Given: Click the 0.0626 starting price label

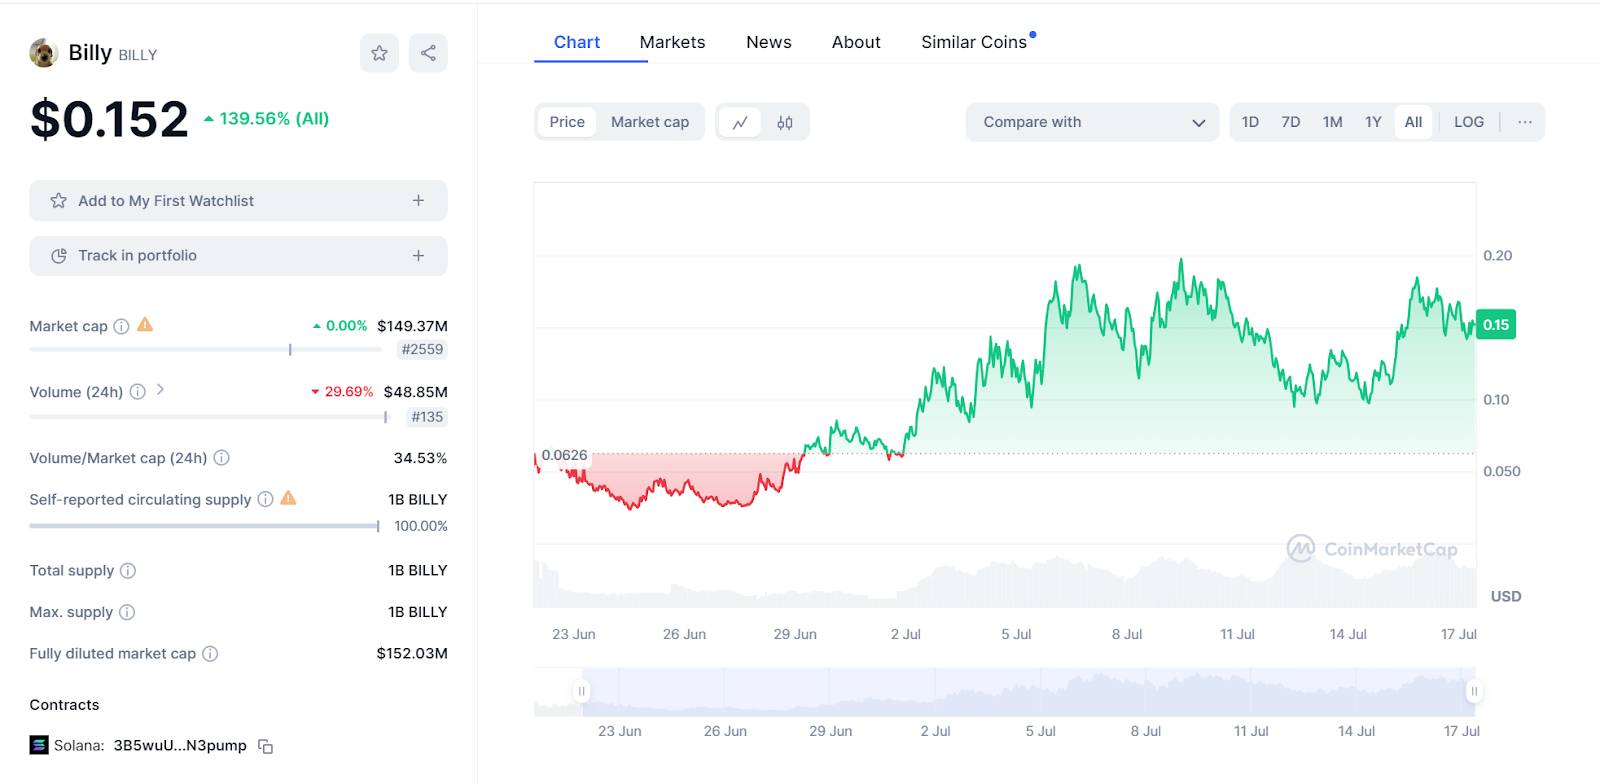Looking at the screenshot, I should [565, 455].
